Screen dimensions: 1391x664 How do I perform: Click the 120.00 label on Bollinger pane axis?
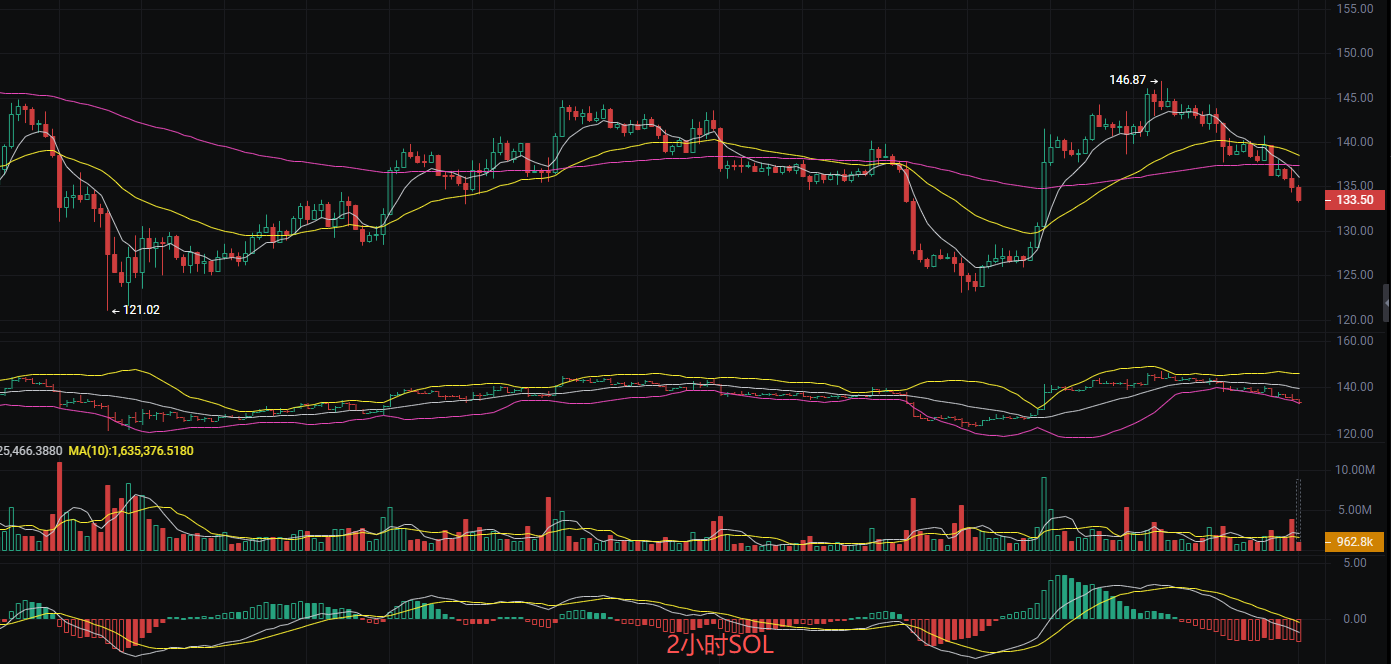click(x=1355, y=434)
